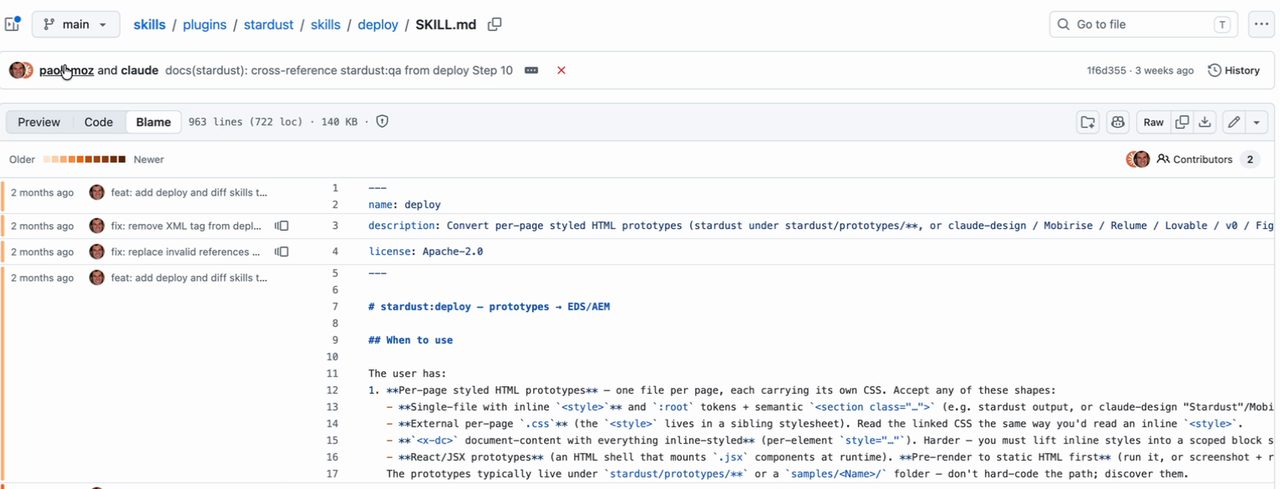The height and width of the screenshot is (489, 1280).
Task: Open the deploy breadcrumb folder
Action: (x=378, y=24)
